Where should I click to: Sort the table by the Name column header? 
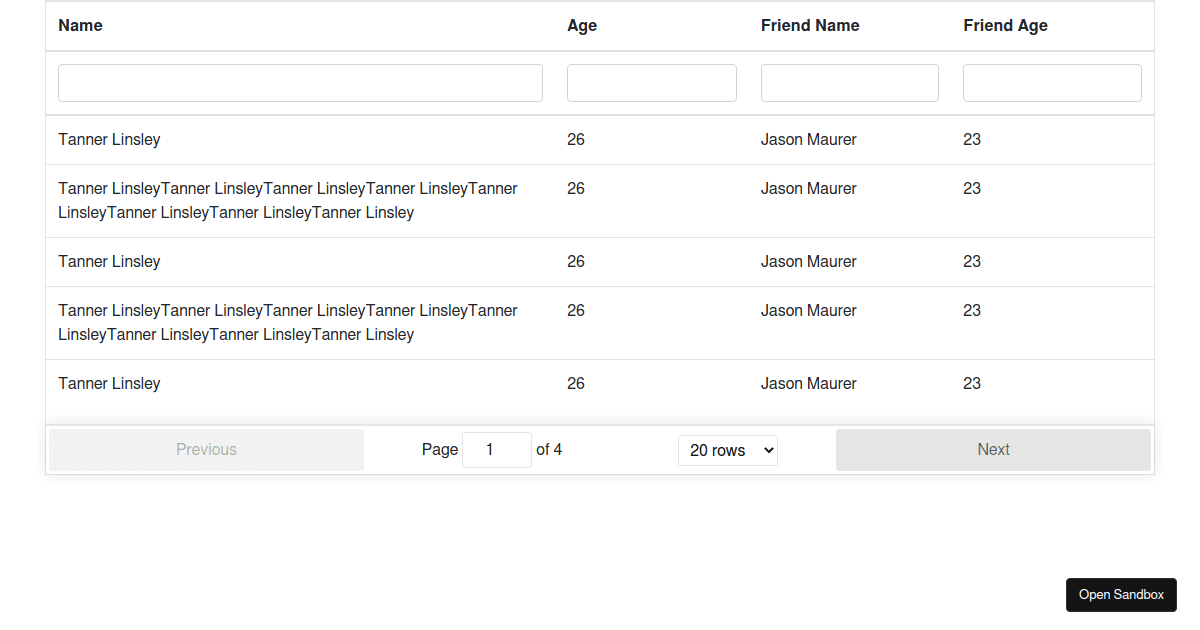[x=80, y=25]
